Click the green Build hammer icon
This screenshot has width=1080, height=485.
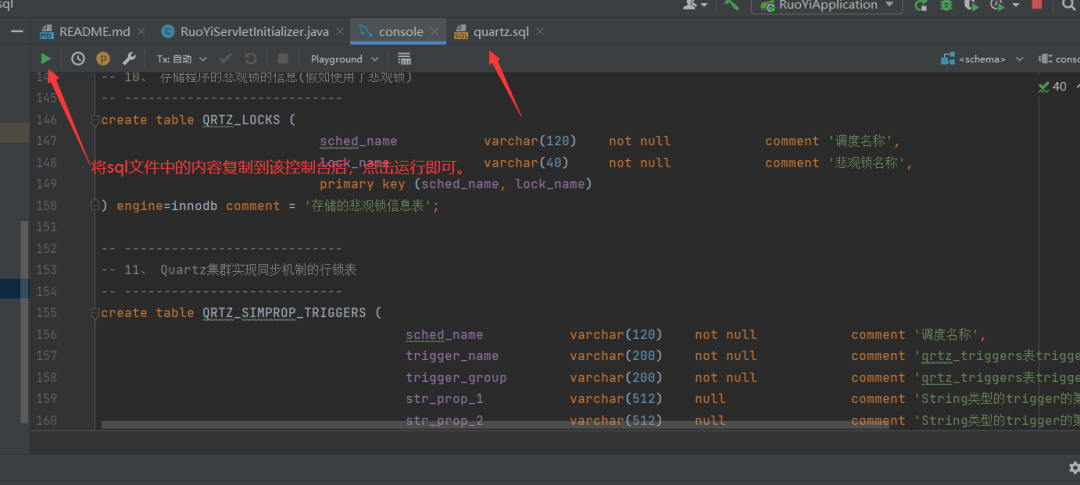[x=731, y=6]
